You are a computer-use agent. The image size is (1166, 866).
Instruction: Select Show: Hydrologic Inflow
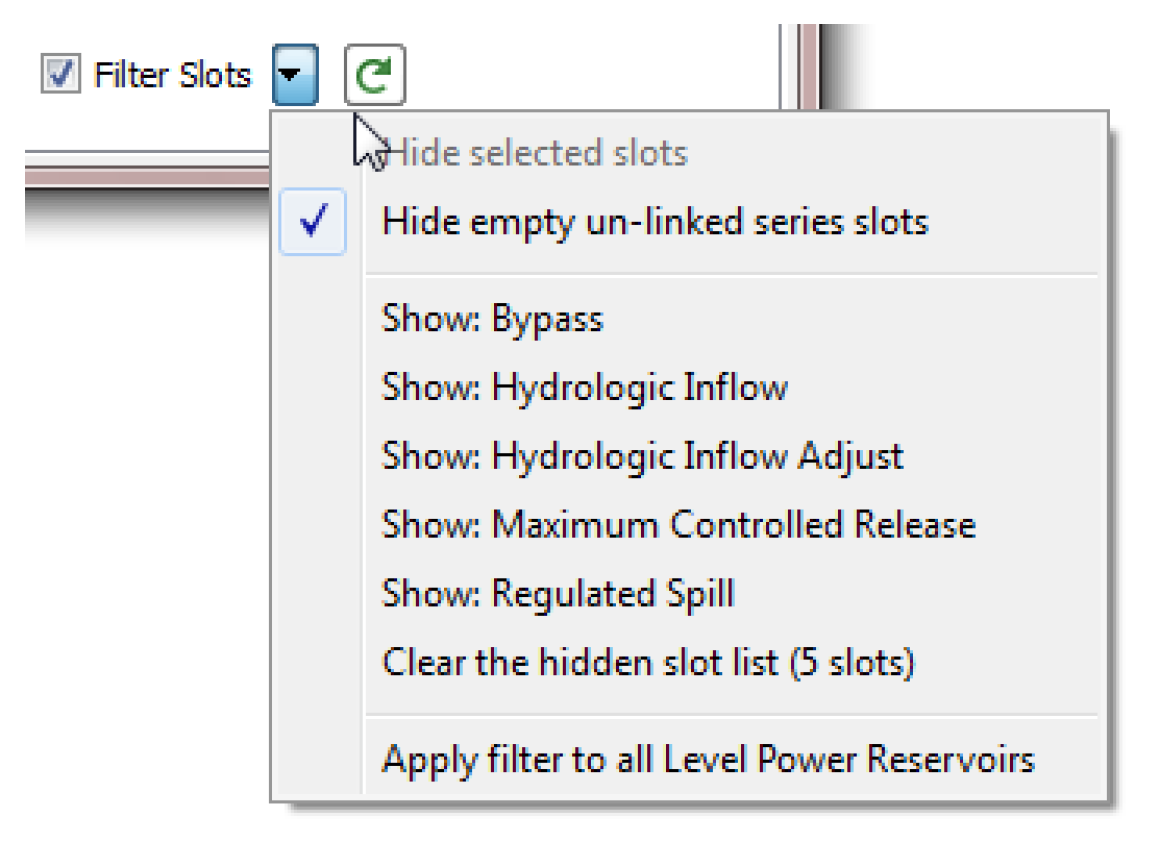(584, 387)
